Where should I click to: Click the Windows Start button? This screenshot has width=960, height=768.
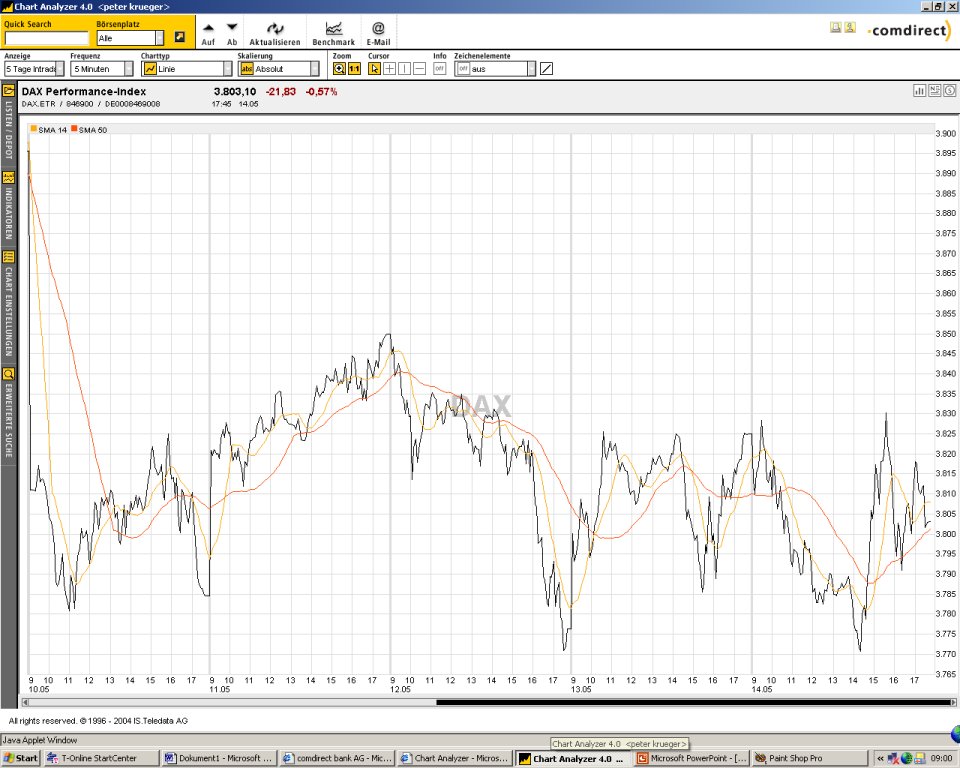20,758
